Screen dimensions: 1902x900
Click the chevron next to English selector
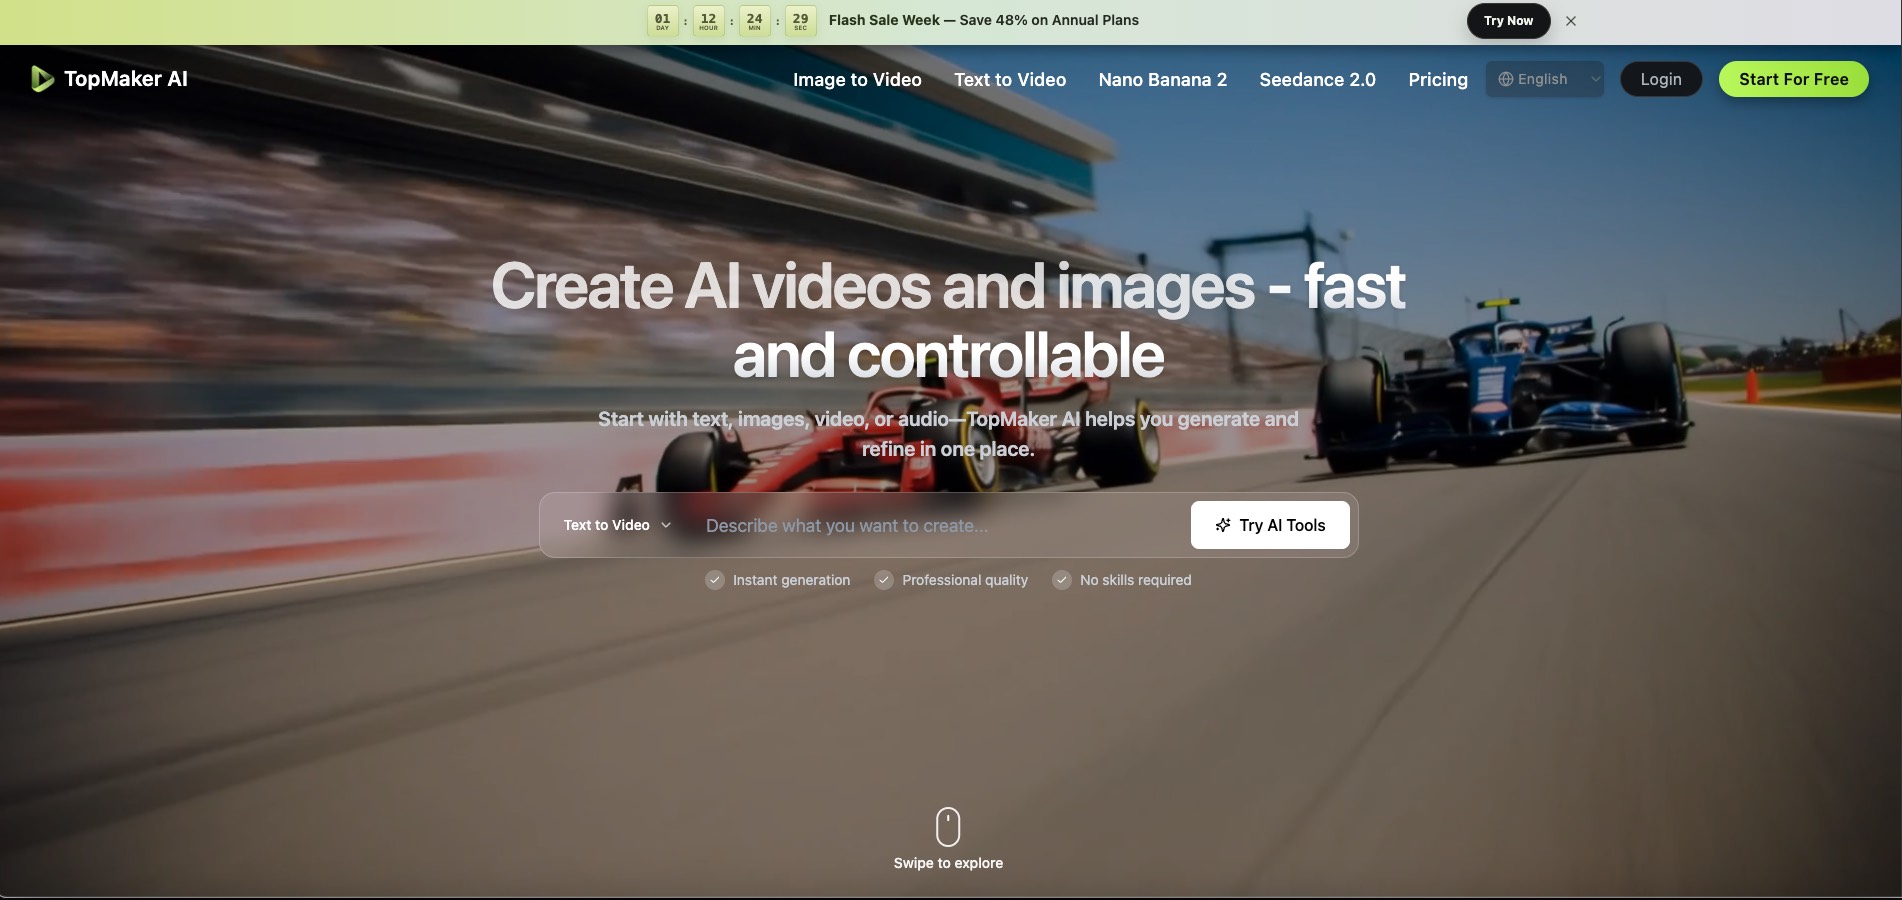[x=1595, y=79]
